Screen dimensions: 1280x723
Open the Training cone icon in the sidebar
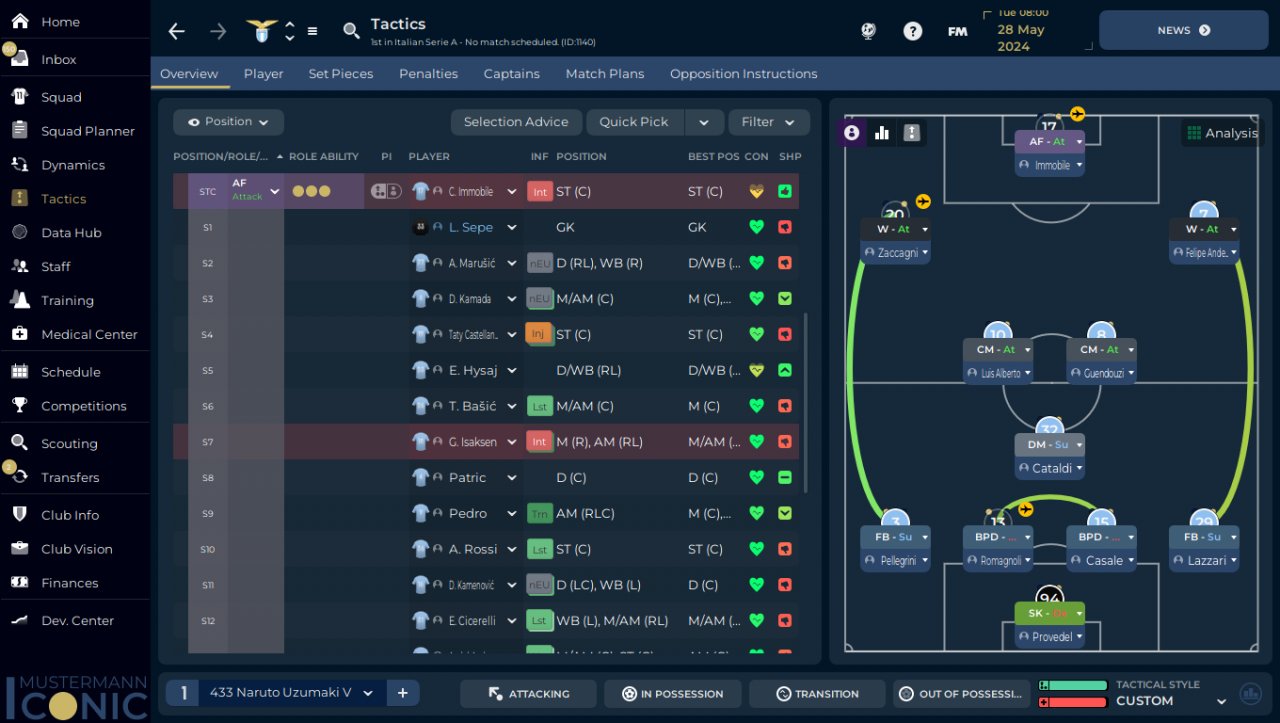click(20, 300)
